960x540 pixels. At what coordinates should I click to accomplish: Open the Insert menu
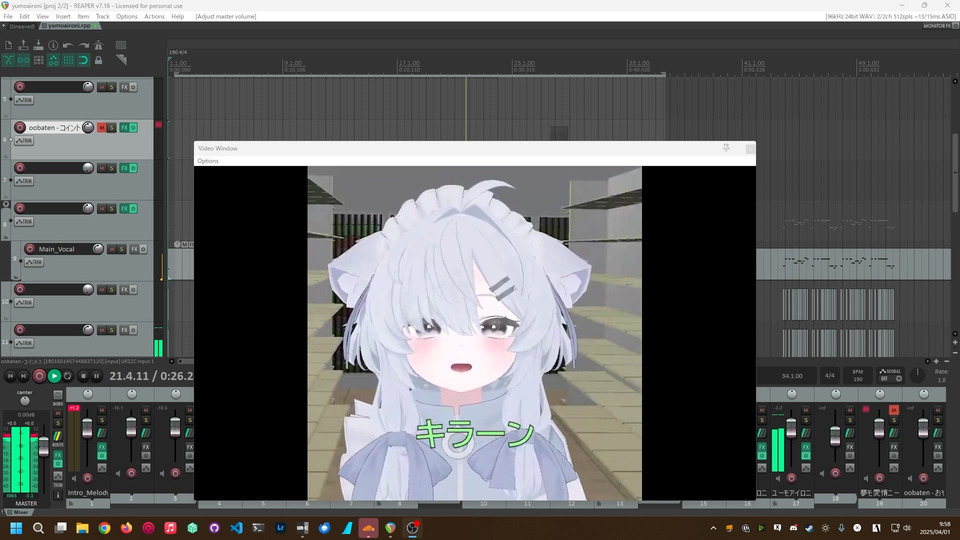(x=63, y=17)
